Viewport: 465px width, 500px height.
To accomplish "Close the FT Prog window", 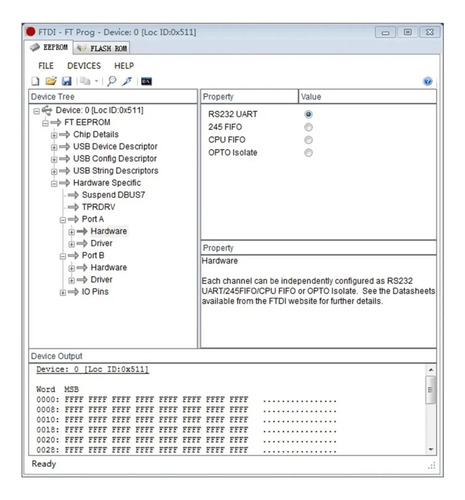I will (430, 32).
